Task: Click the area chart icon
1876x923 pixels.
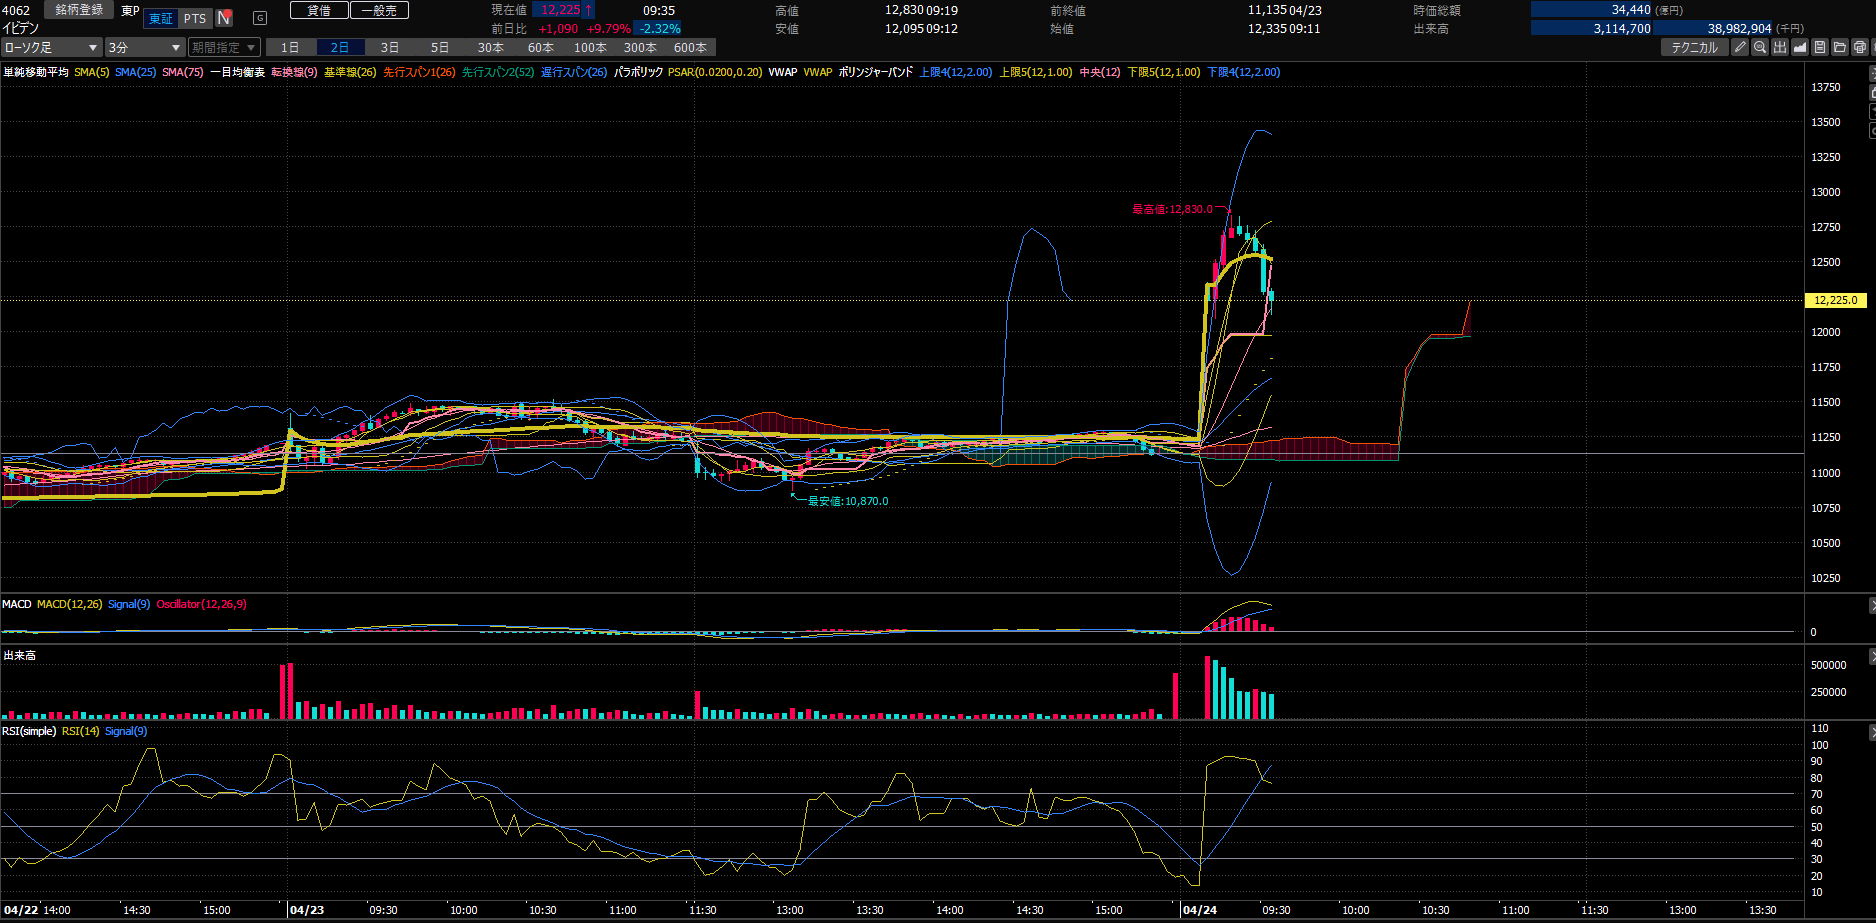Action: coord(1800,47)
